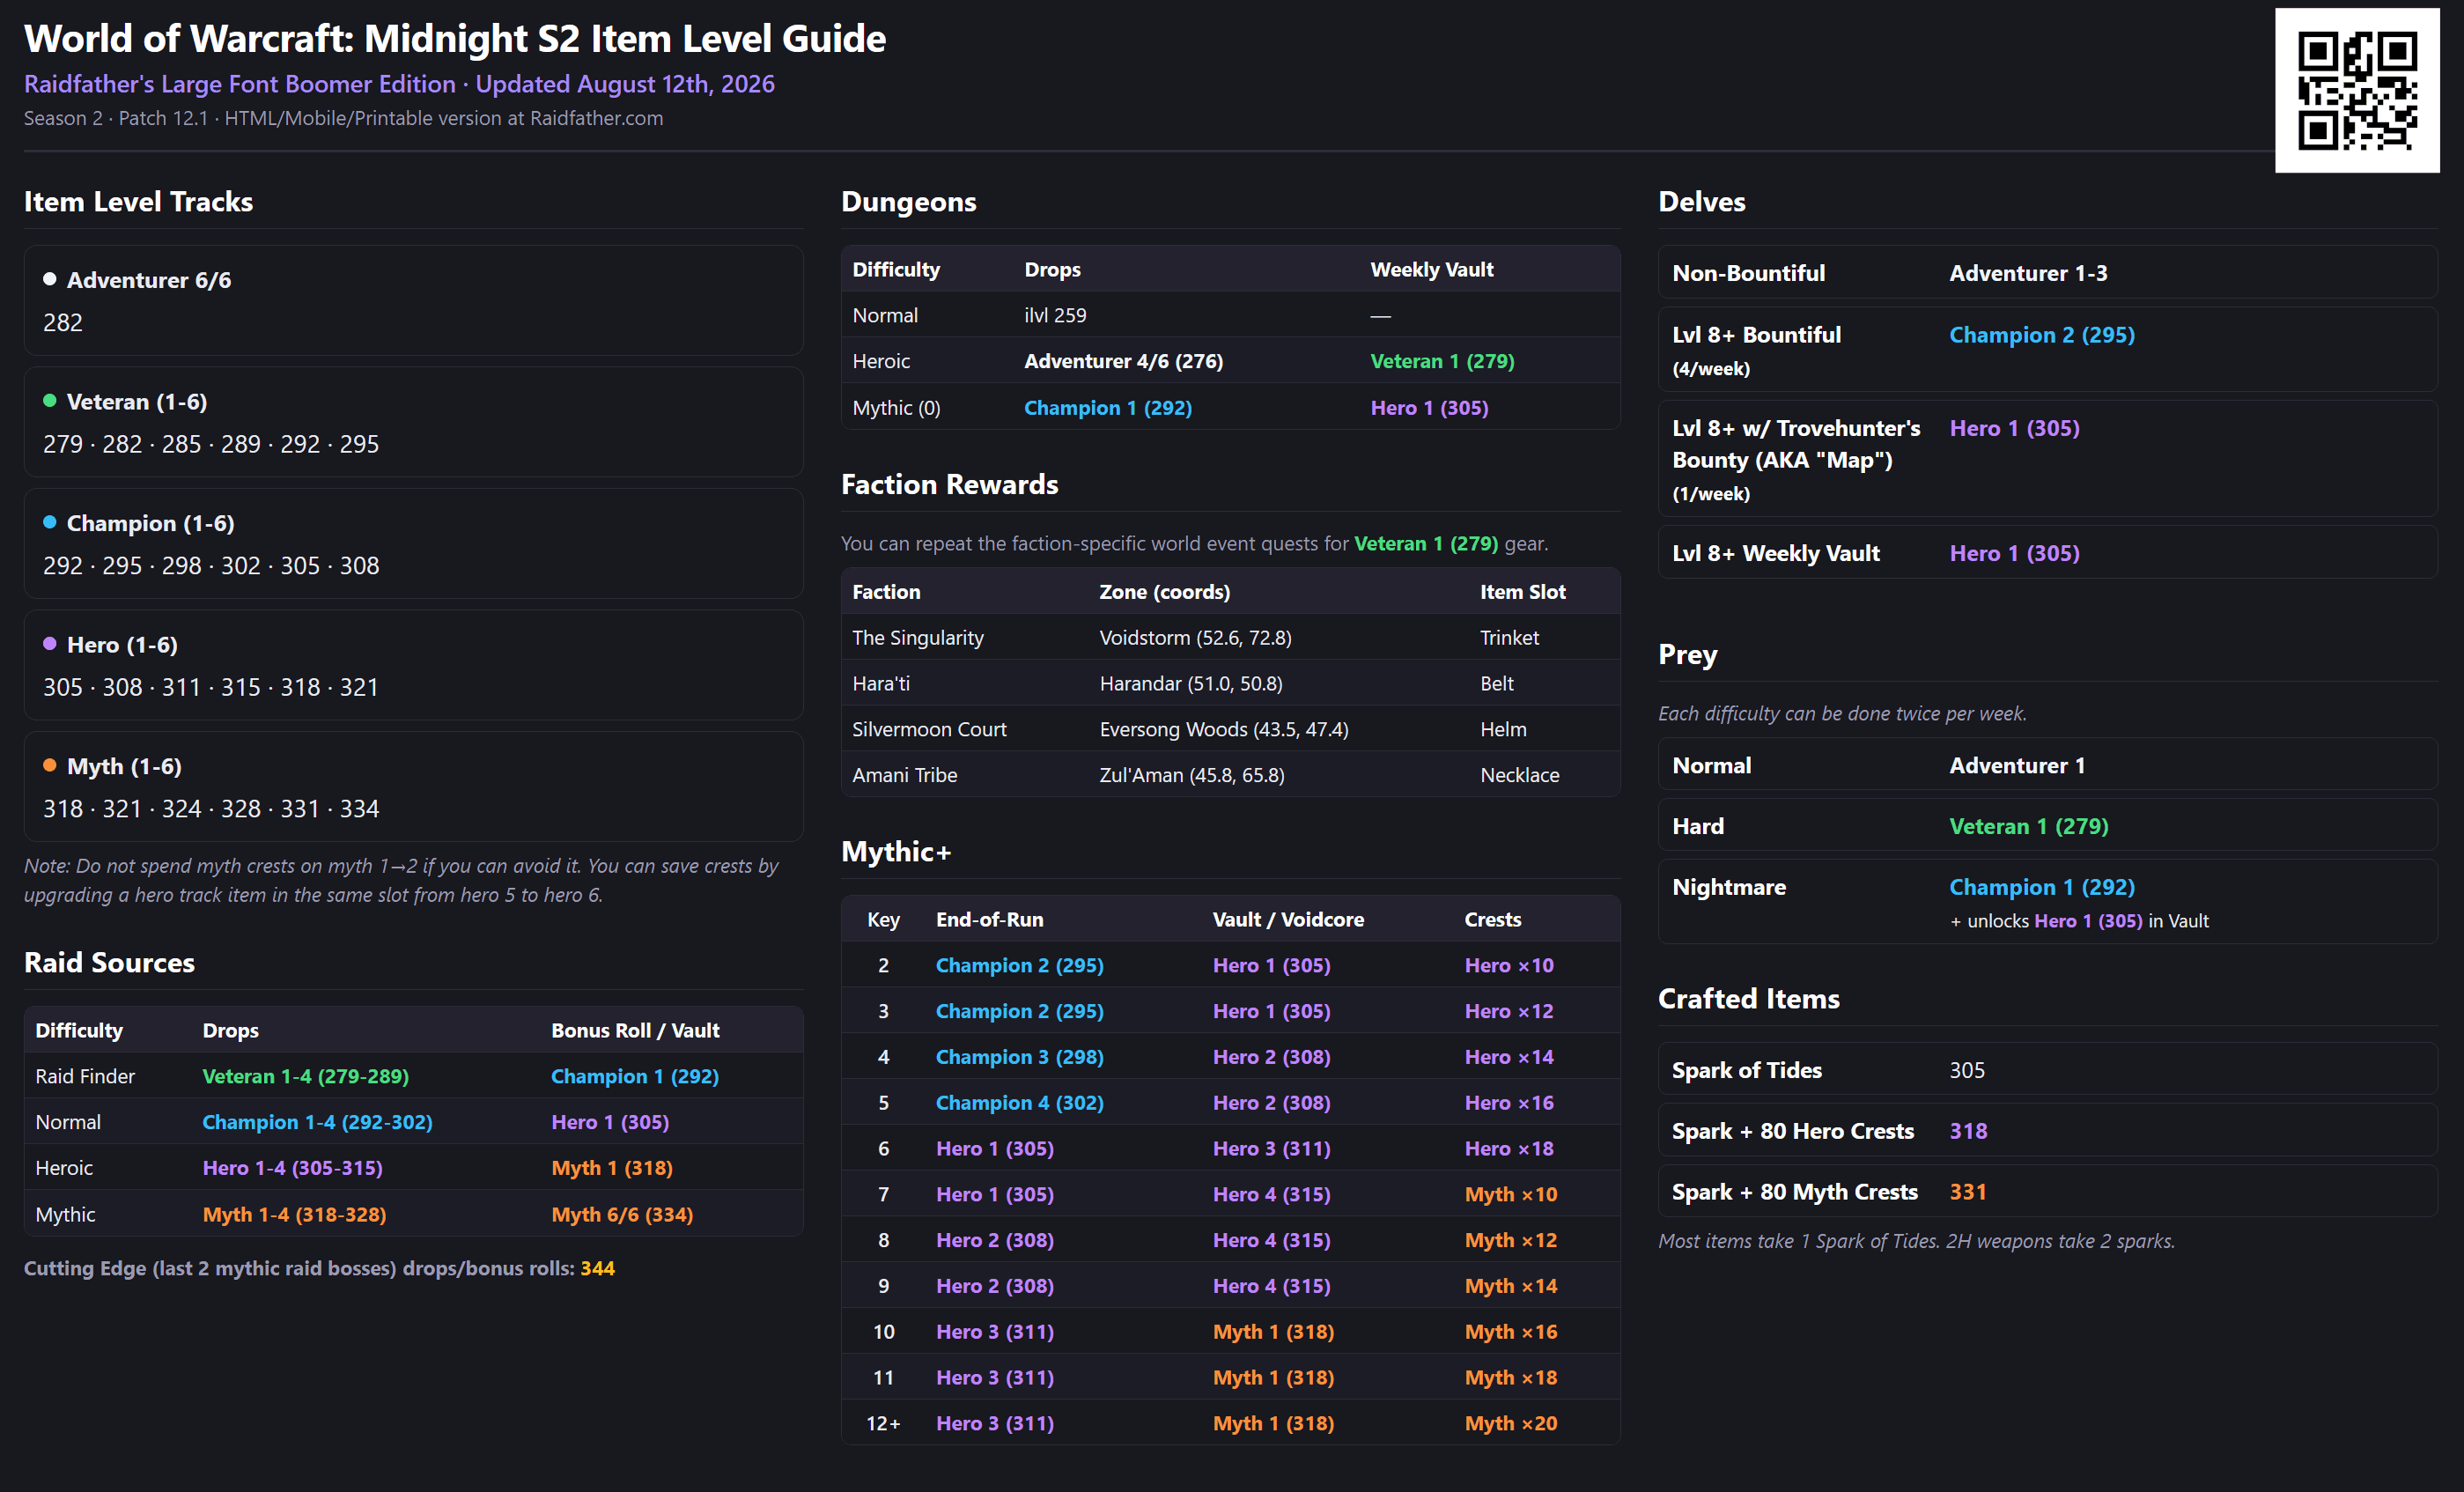Click Myth ×10 crests in key 7 row
2464x1492 pixels.
coord(1511,1194)
